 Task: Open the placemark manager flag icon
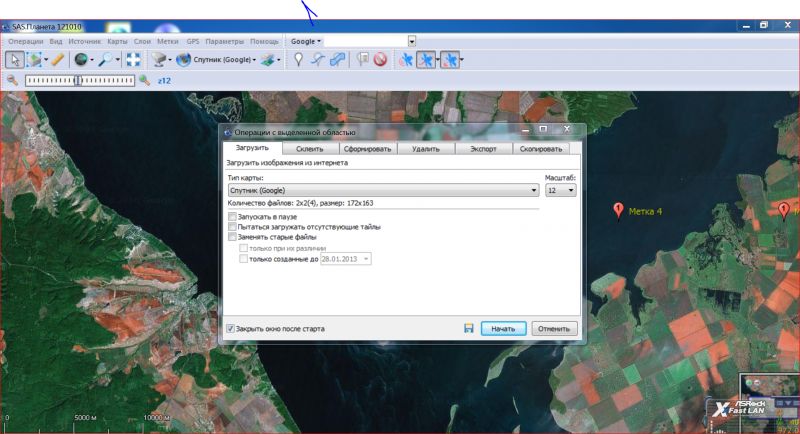pyautogui.click(x=363, y=60)
